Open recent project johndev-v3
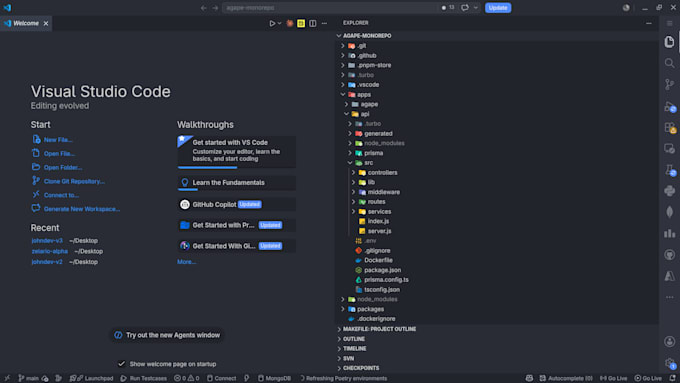Image resolution: width=680 pixels, height=383 pixels. coord(47,241)
